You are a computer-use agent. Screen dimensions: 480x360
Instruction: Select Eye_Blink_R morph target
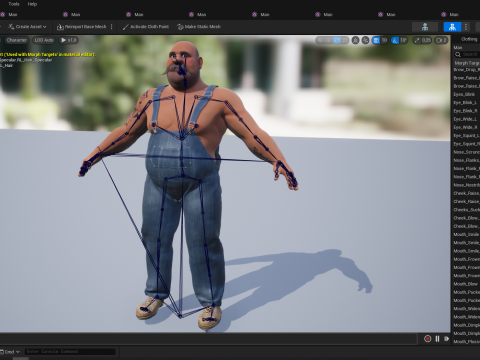pos(466,111)
